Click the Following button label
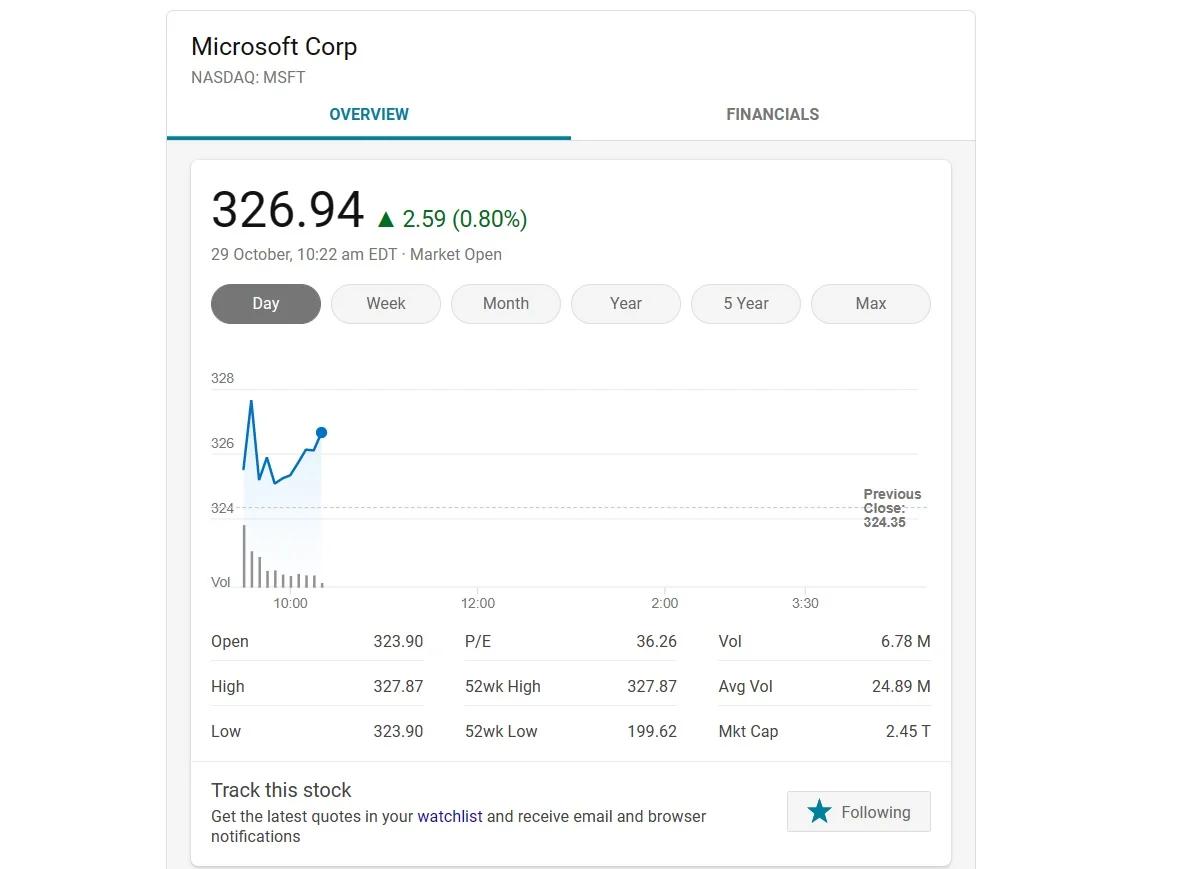The height and width of the screenshot is (869, 1202). (x=875, y=812)
